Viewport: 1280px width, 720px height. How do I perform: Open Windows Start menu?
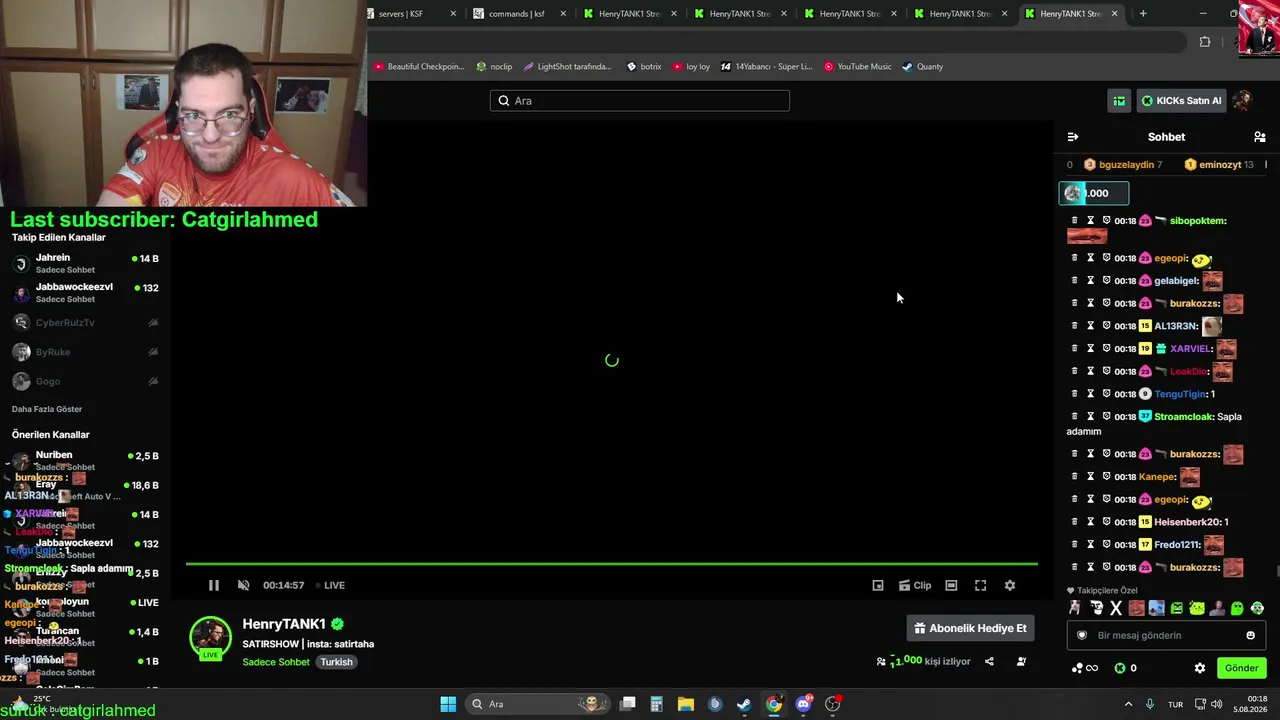click(x=448, y=704)
